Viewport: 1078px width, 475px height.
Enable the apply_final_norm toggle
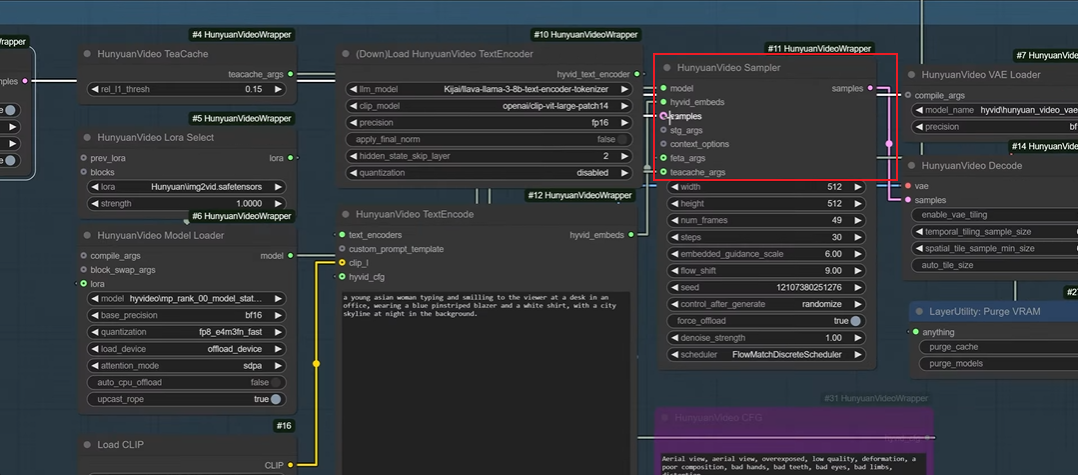[x=623, y=139]
